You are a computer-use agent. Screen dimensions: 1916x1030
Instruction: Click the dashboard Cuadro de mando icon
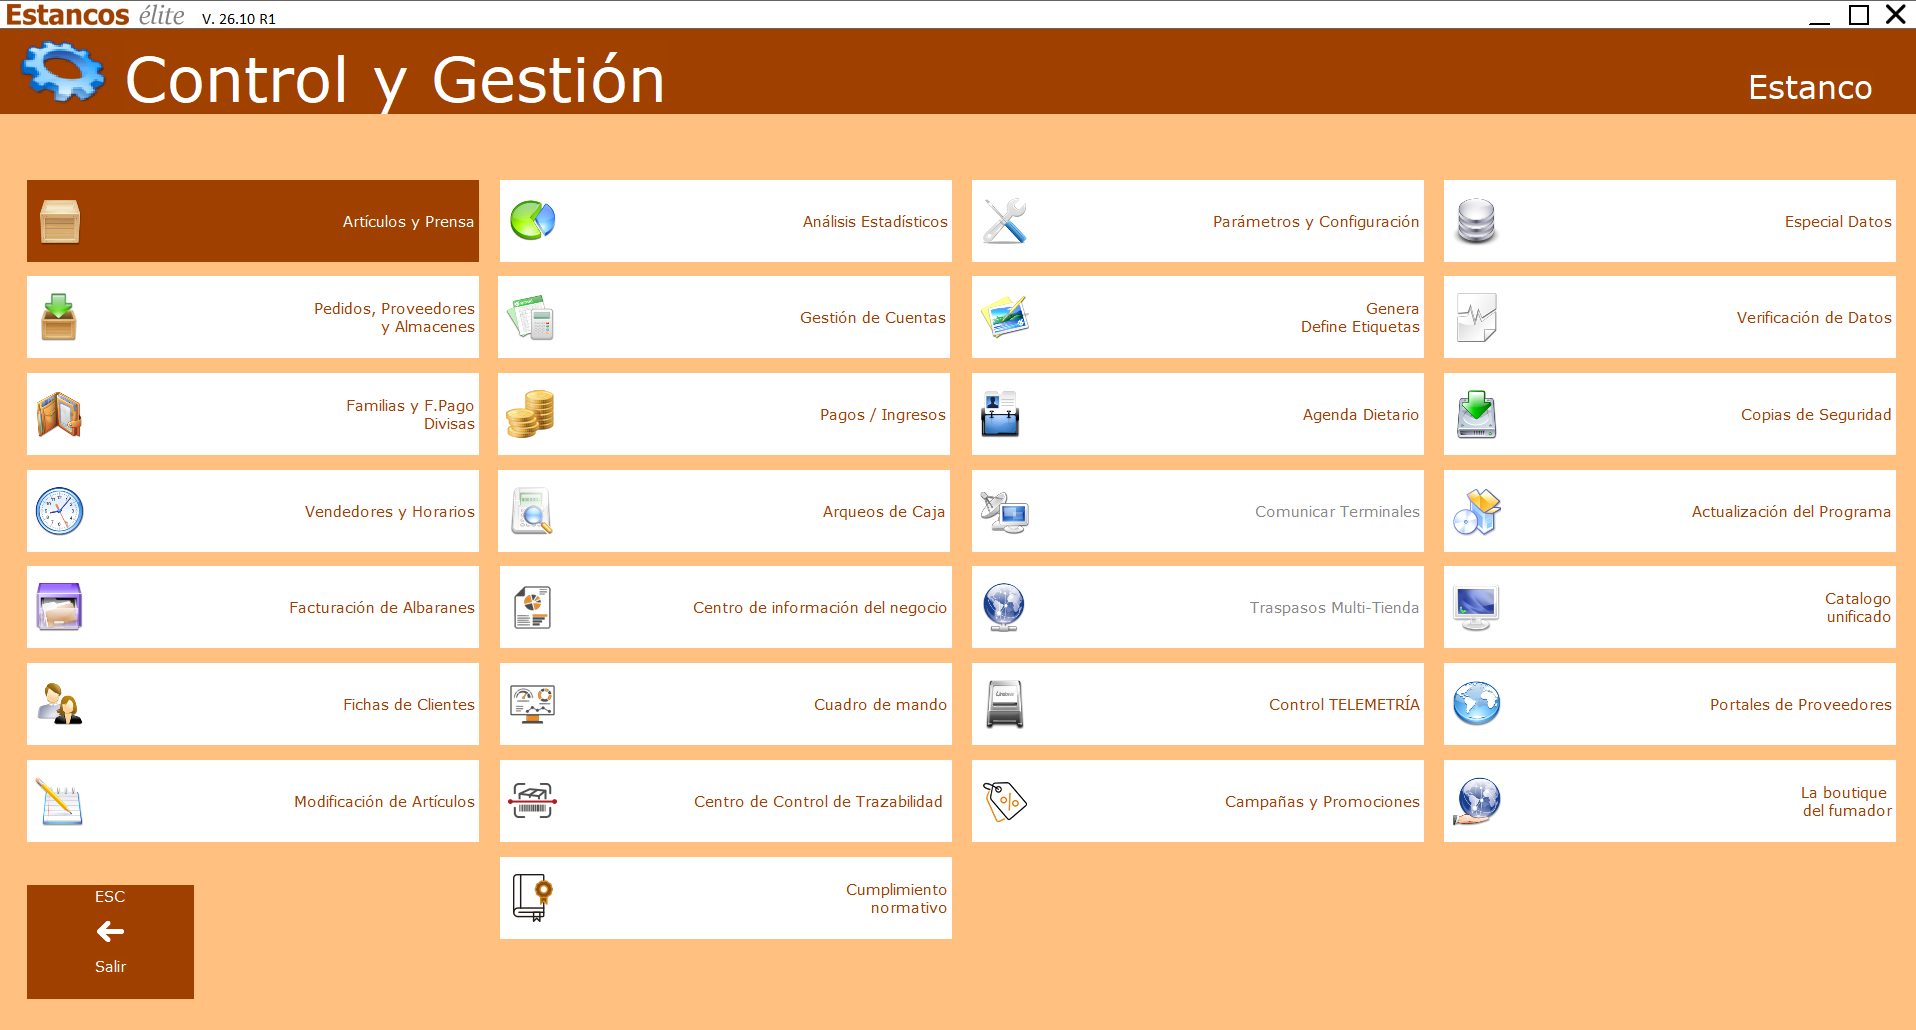533,704
